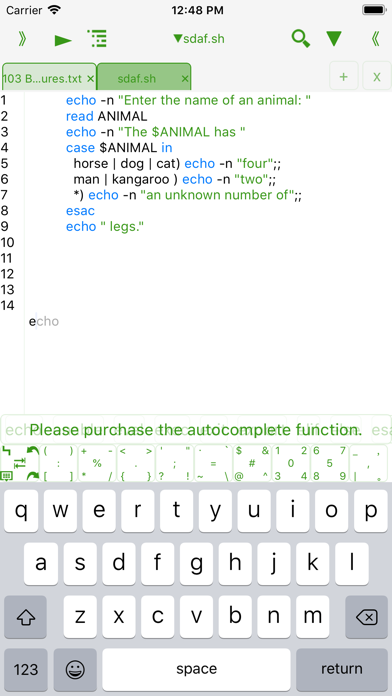The height and width of the screenshot is (696, 392).
Task: Close the sdaf.sh tab
Action: point(185,79)
